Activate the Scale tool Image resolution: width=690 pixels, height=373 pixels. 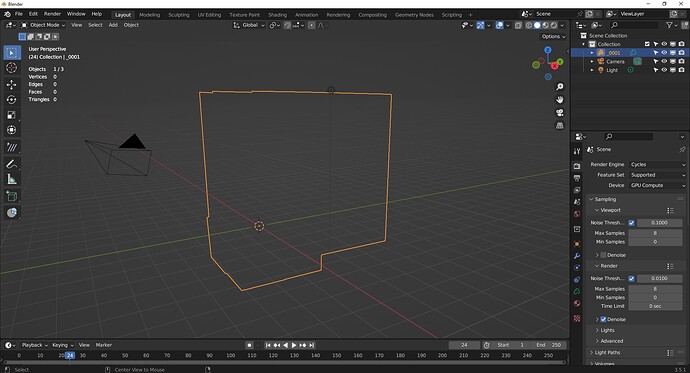(12, 115)
